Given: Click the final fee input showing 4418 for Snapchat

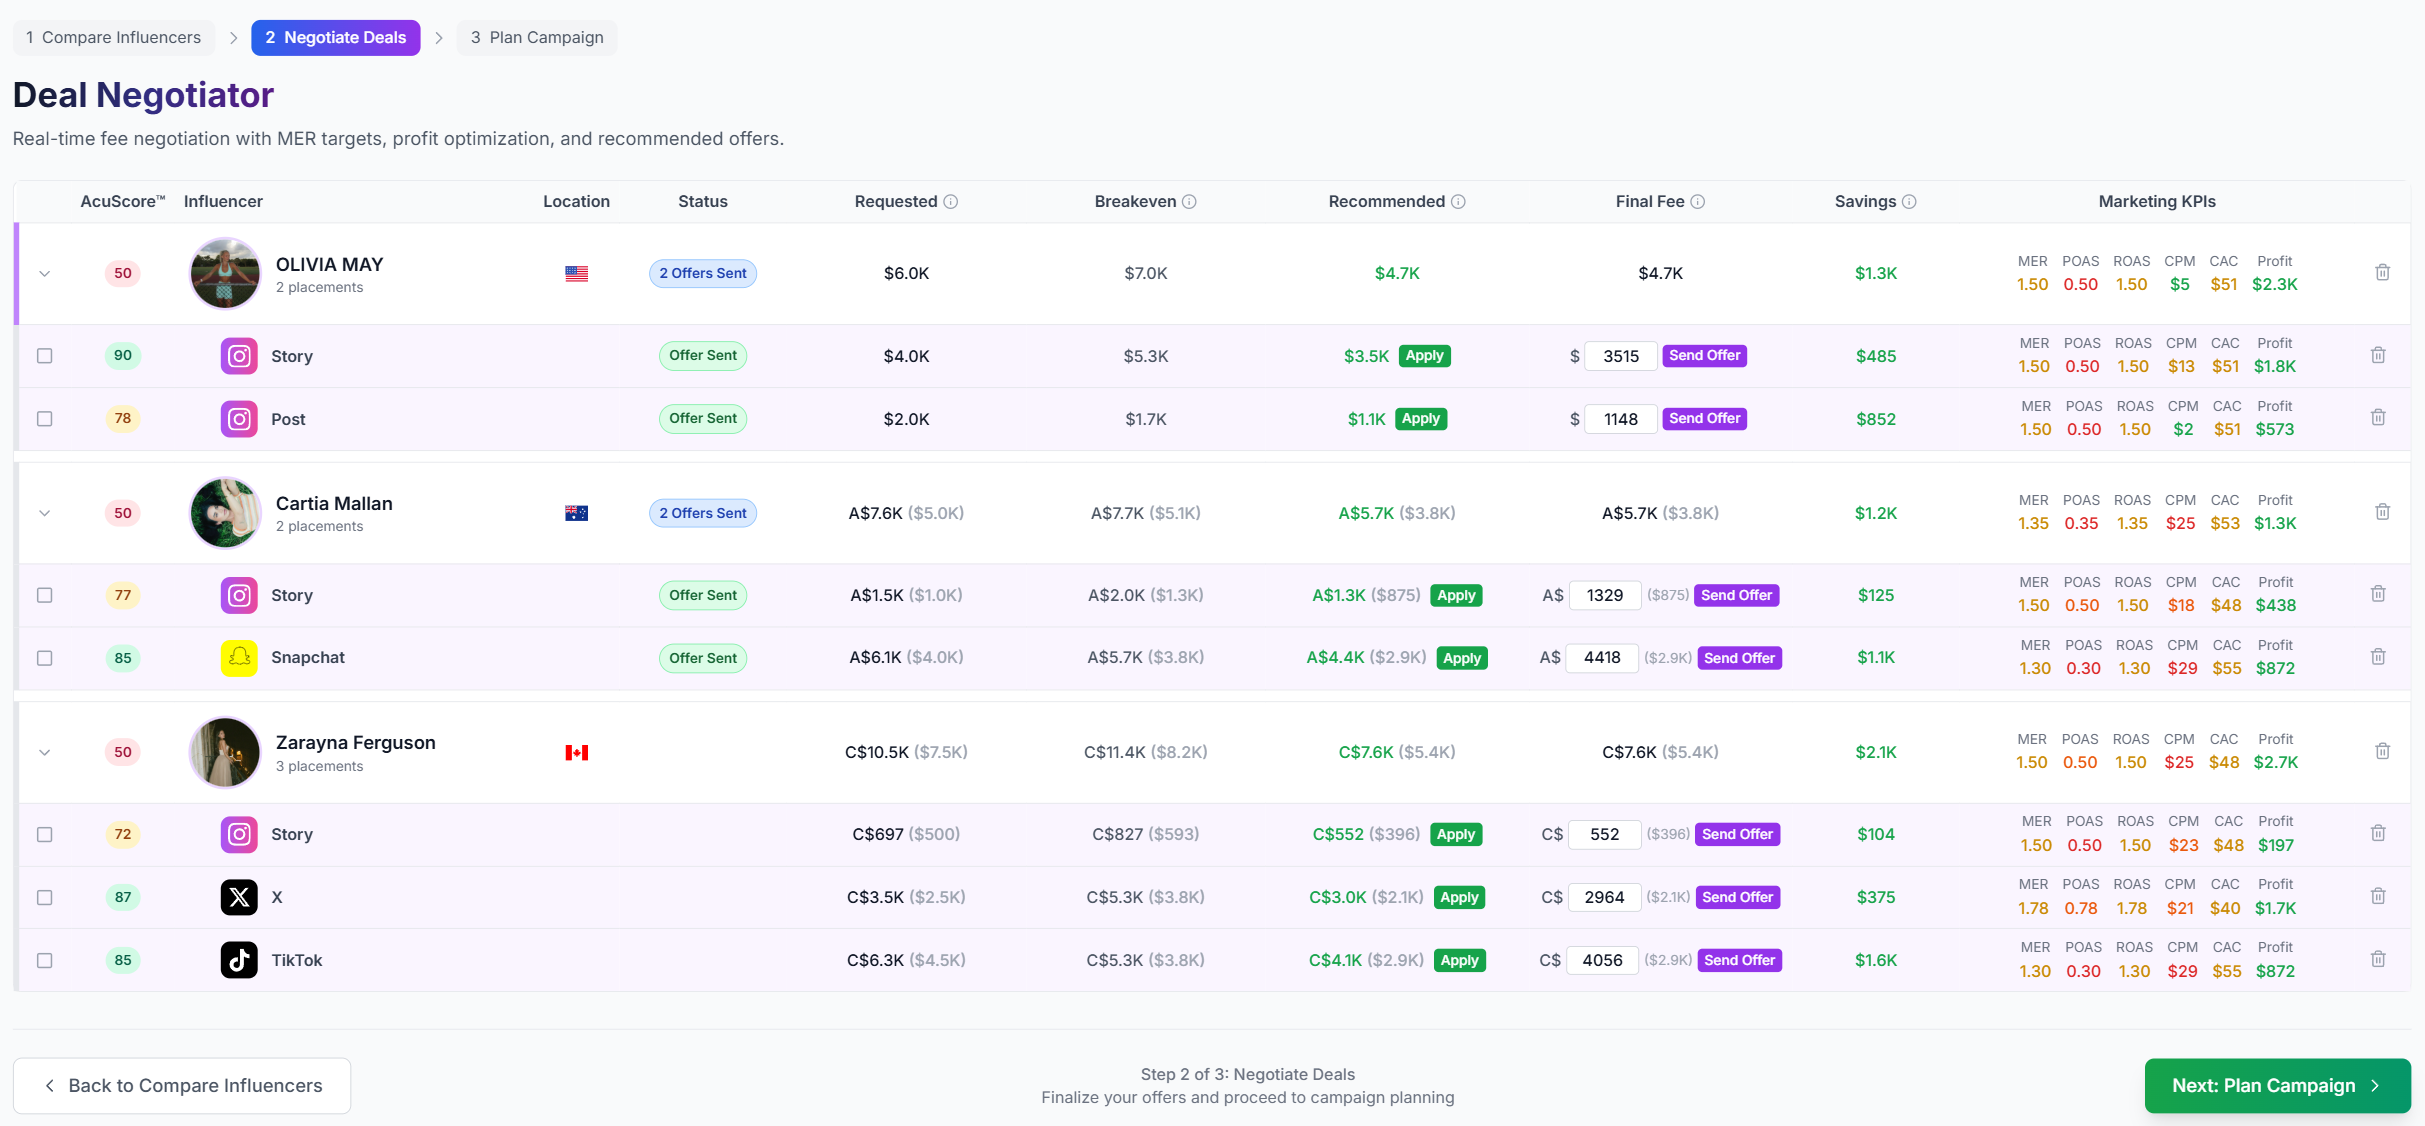Looking at the screenshot, I should pyautogui.click(x=1602, y=658).
